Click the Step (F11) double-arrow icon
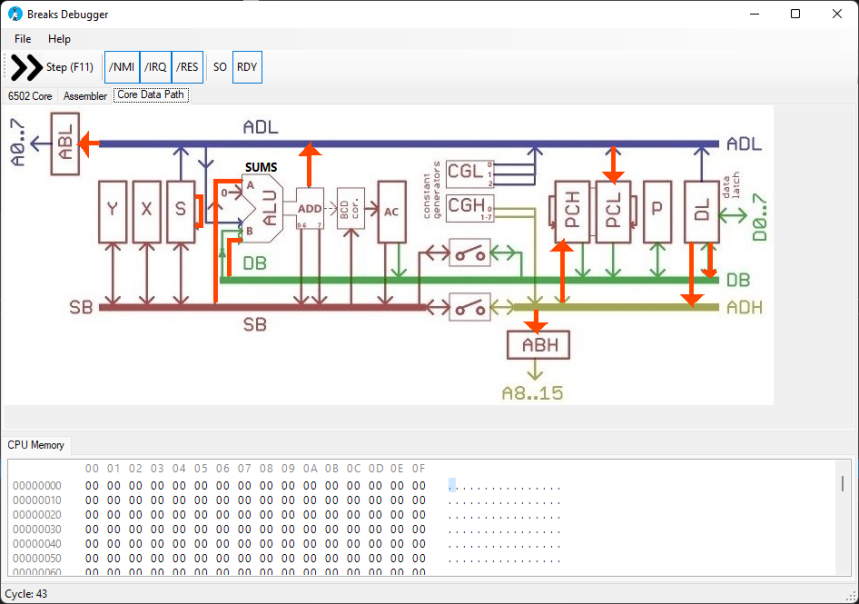This screenshot has width=859, height=604. click(26, 68)
